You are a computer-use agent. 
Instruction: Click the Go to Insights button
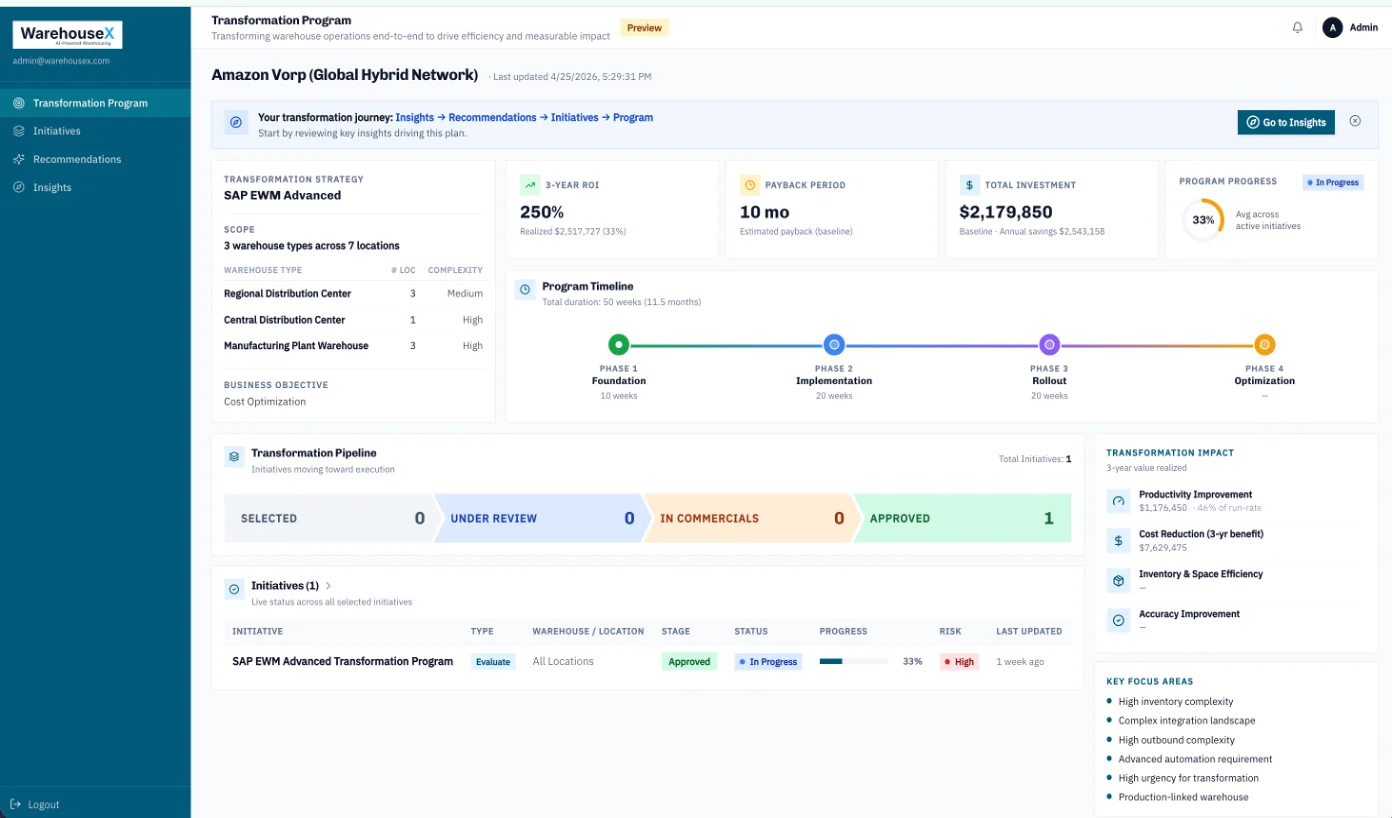tap(1286, 122)
